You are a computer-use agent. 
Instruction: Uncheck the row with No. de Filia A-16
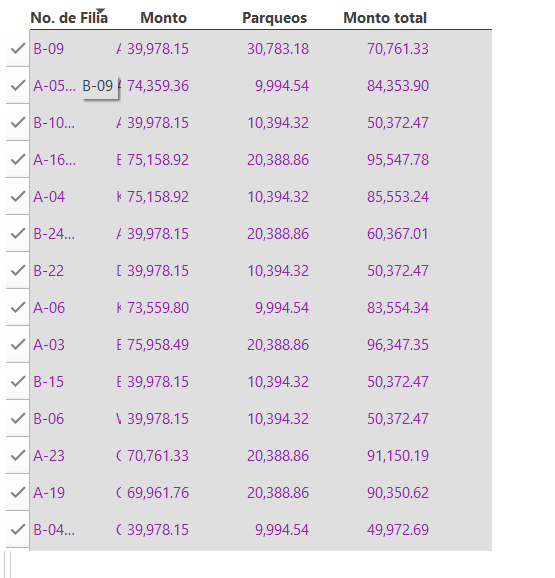18,160
